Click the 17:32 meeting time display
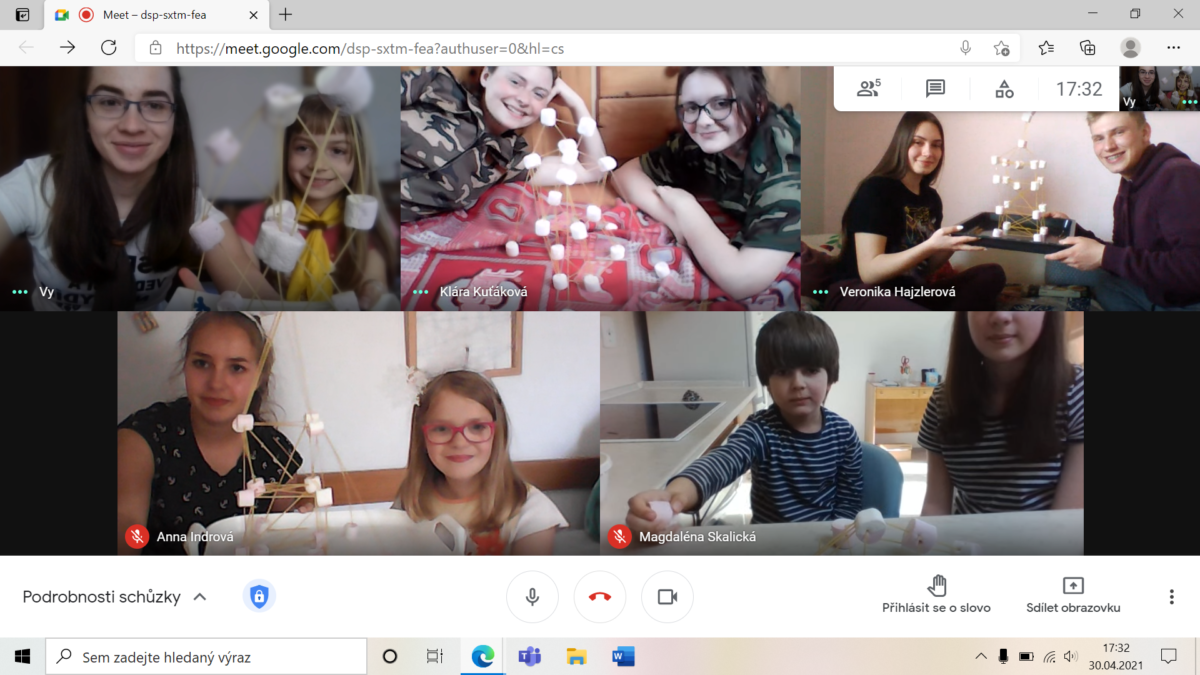This screenshot has height=675, width=1200. pyautogui.click(x=1079, y=89)
